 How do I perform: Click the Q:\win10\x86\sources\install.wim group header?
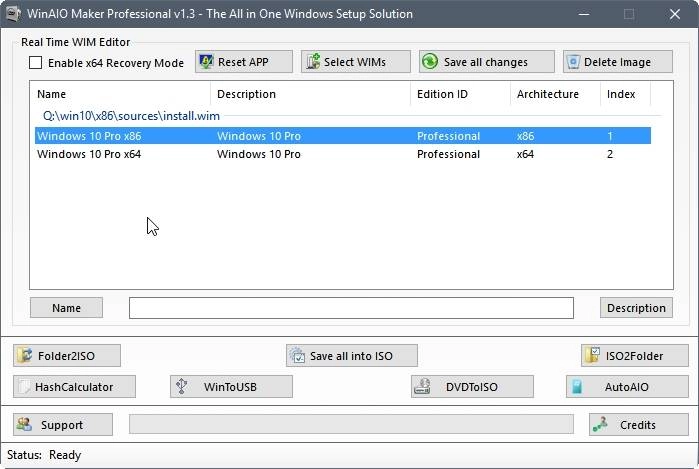tap(131, 116)
